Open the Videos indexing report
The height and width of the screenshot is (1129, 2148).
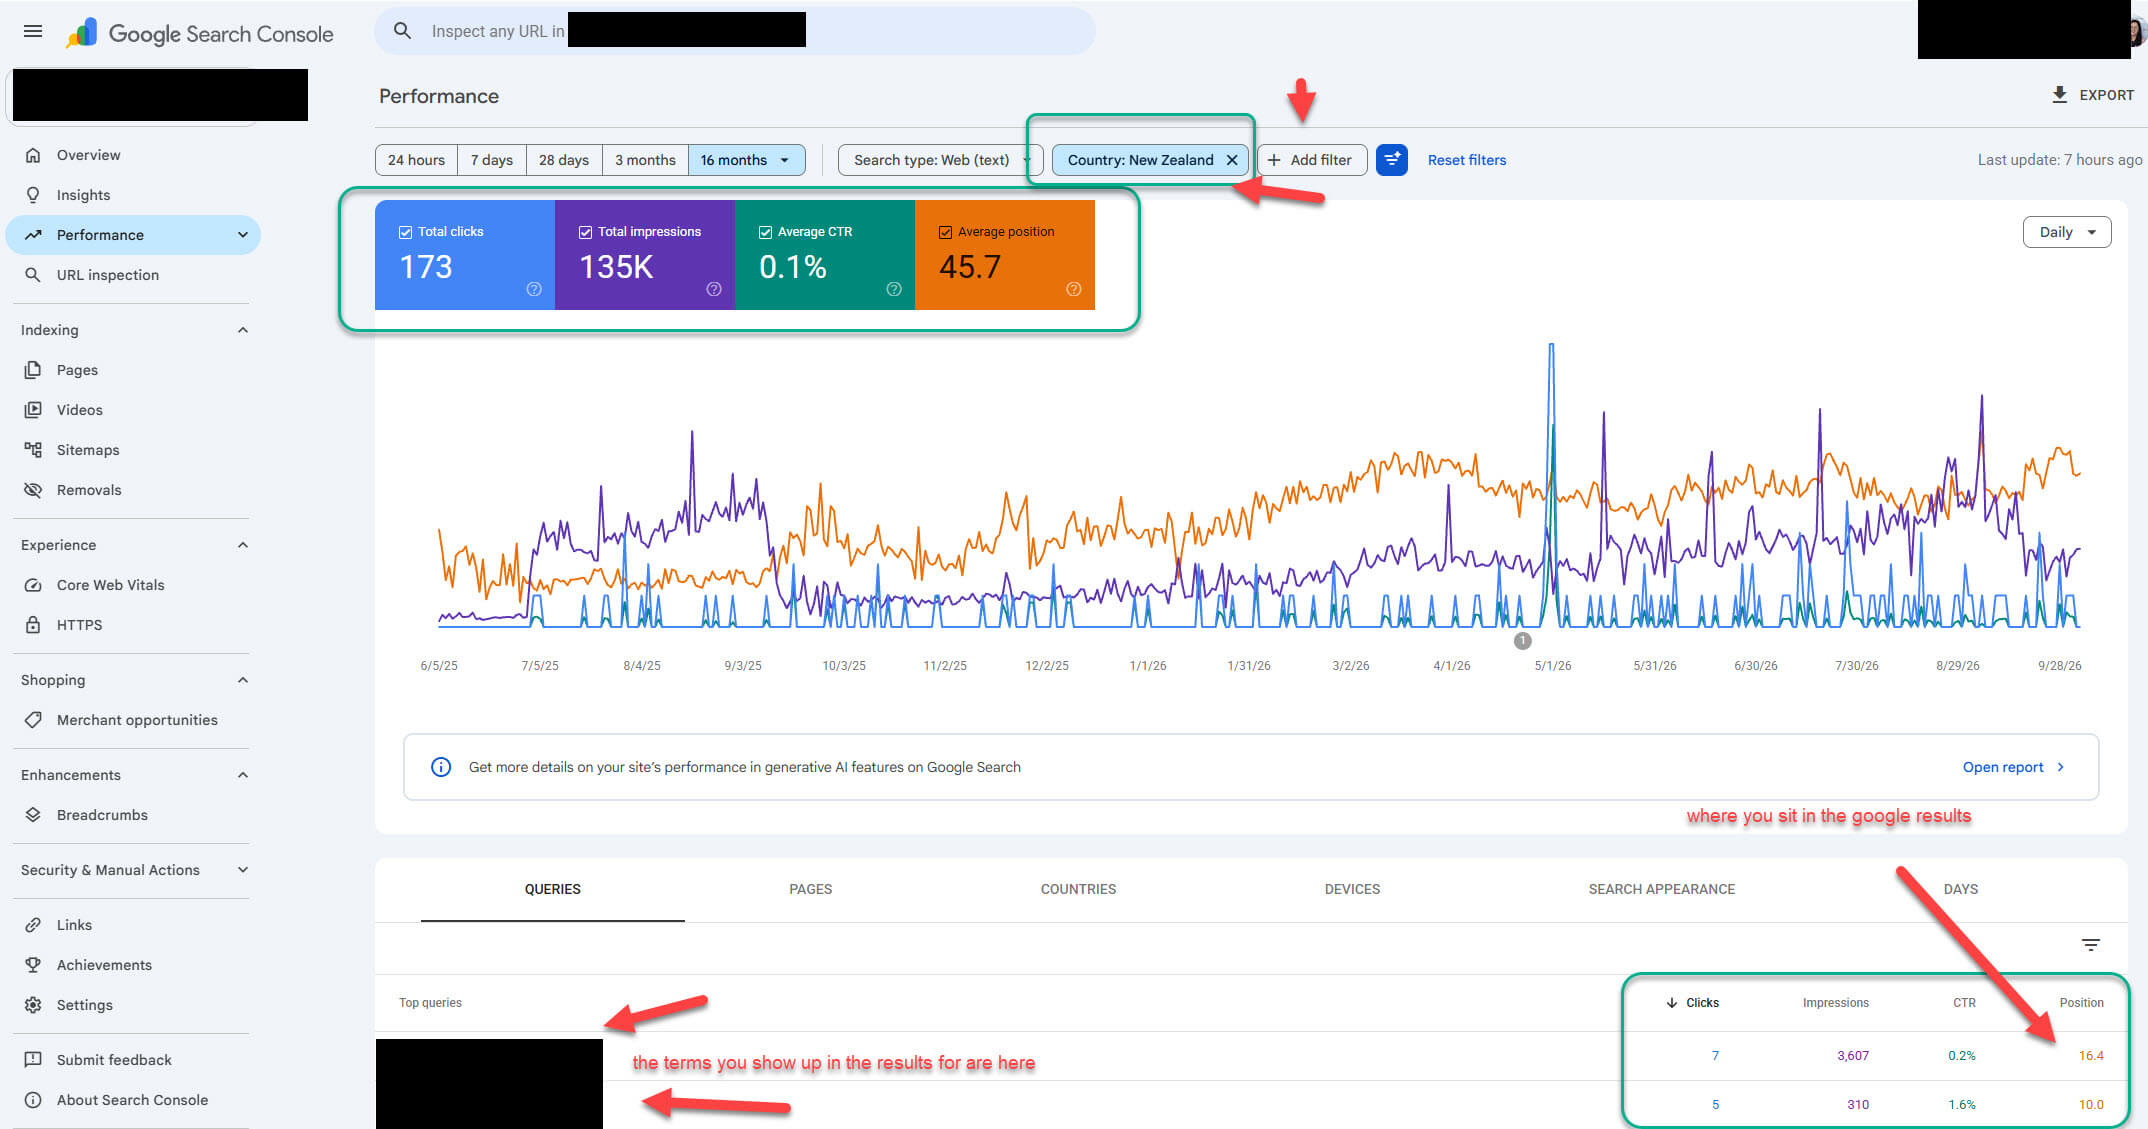[79, 410]
